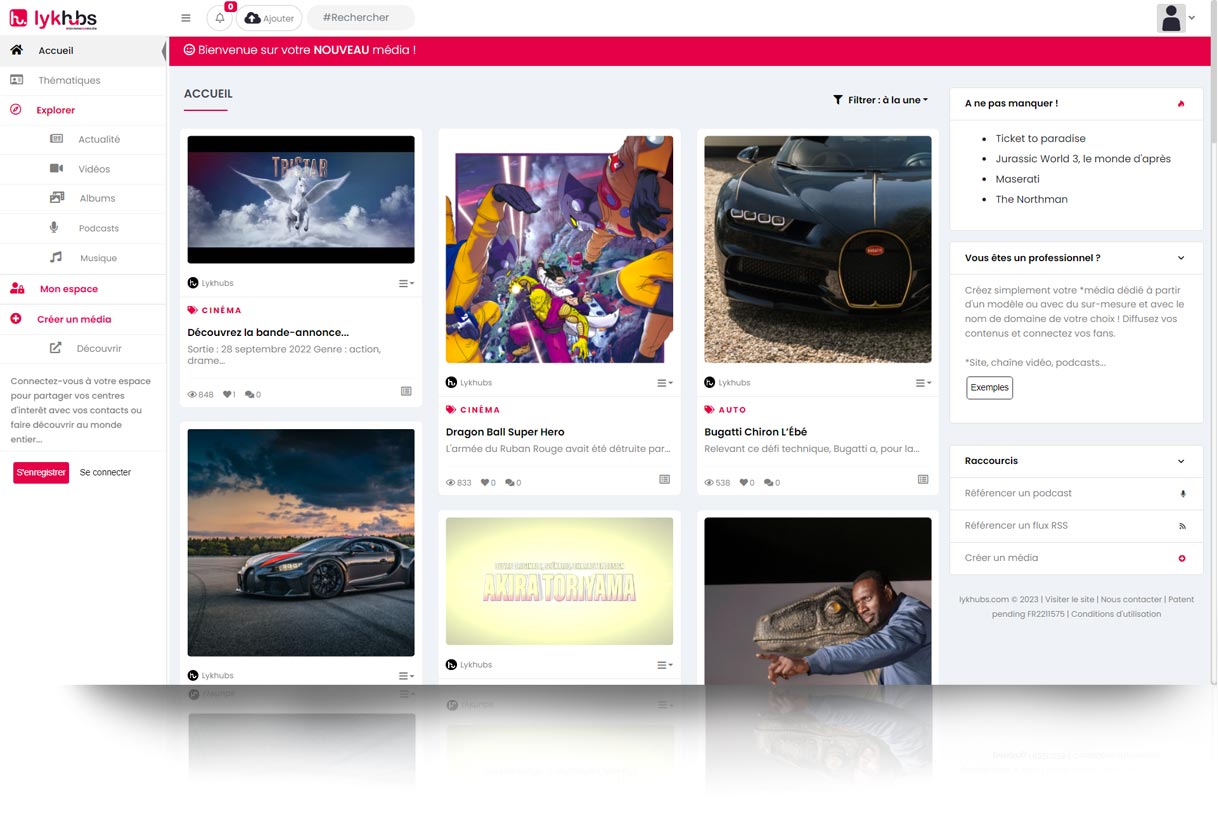Screen dimensions: 1218x834
Task: Open options menu on Akira Toriyama card
Action: (x=665, y=665)
